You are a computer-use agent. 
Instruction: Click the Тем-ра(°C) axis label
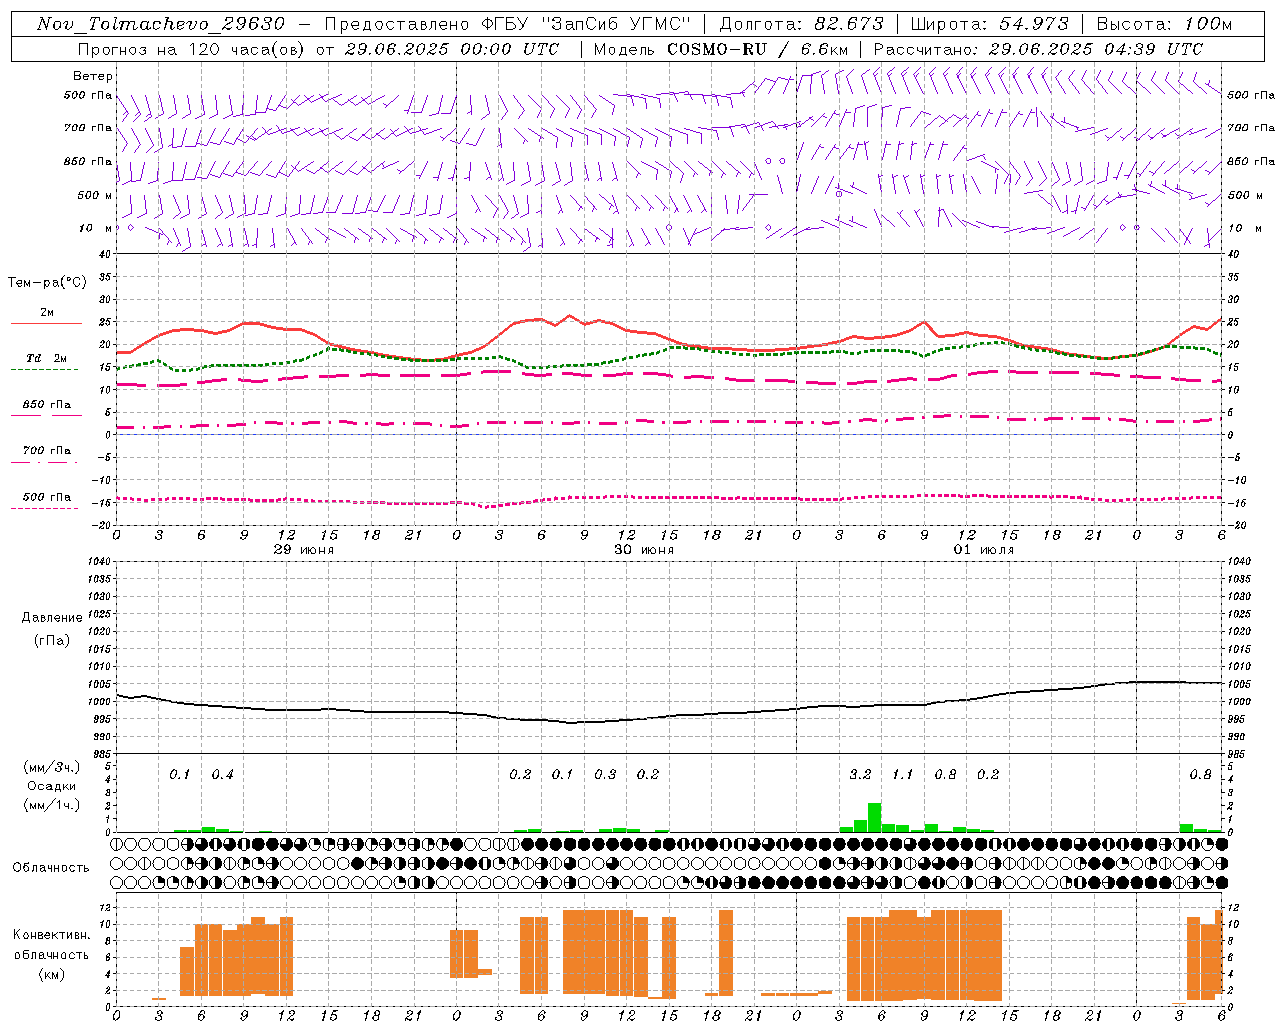pos(47,283)
